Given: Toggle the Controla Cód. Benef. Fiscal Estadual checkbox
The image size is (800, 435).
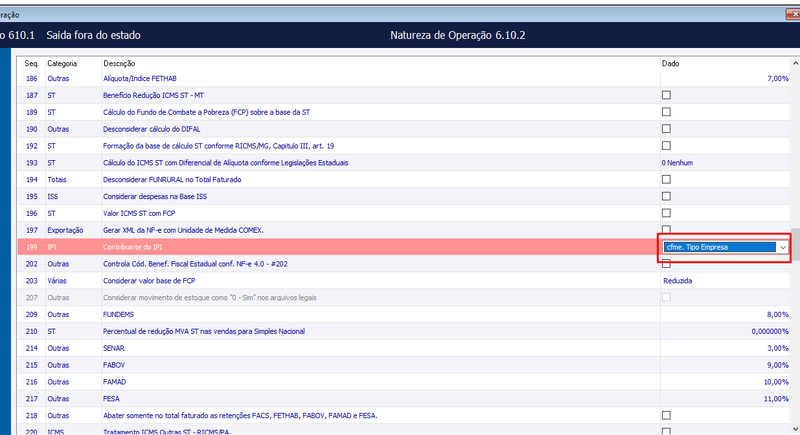Looking at the screenshot, I should [666, 264].
